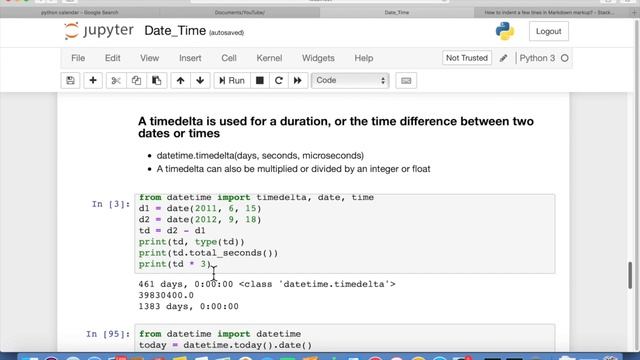Click the Jupyter logo

click(x=99, y=31)
